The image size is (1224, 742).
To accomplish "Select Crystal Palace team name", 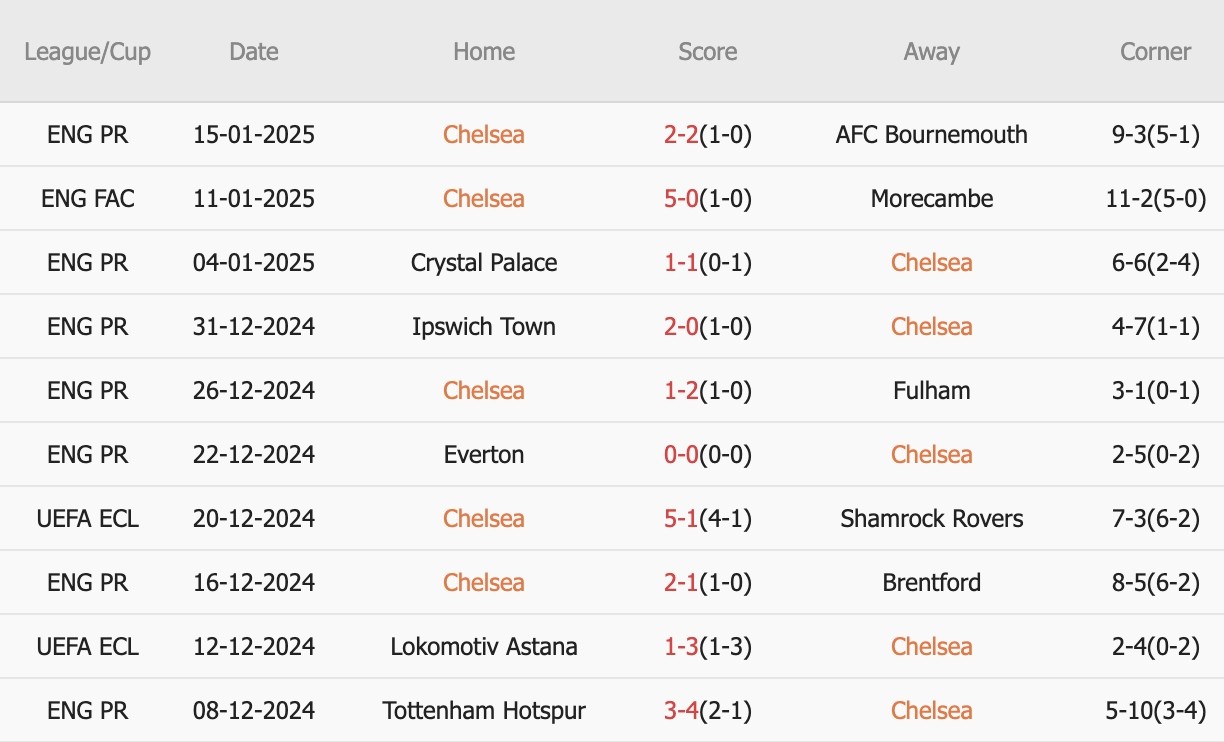I will pyautogui.click(x=484, y=263).
